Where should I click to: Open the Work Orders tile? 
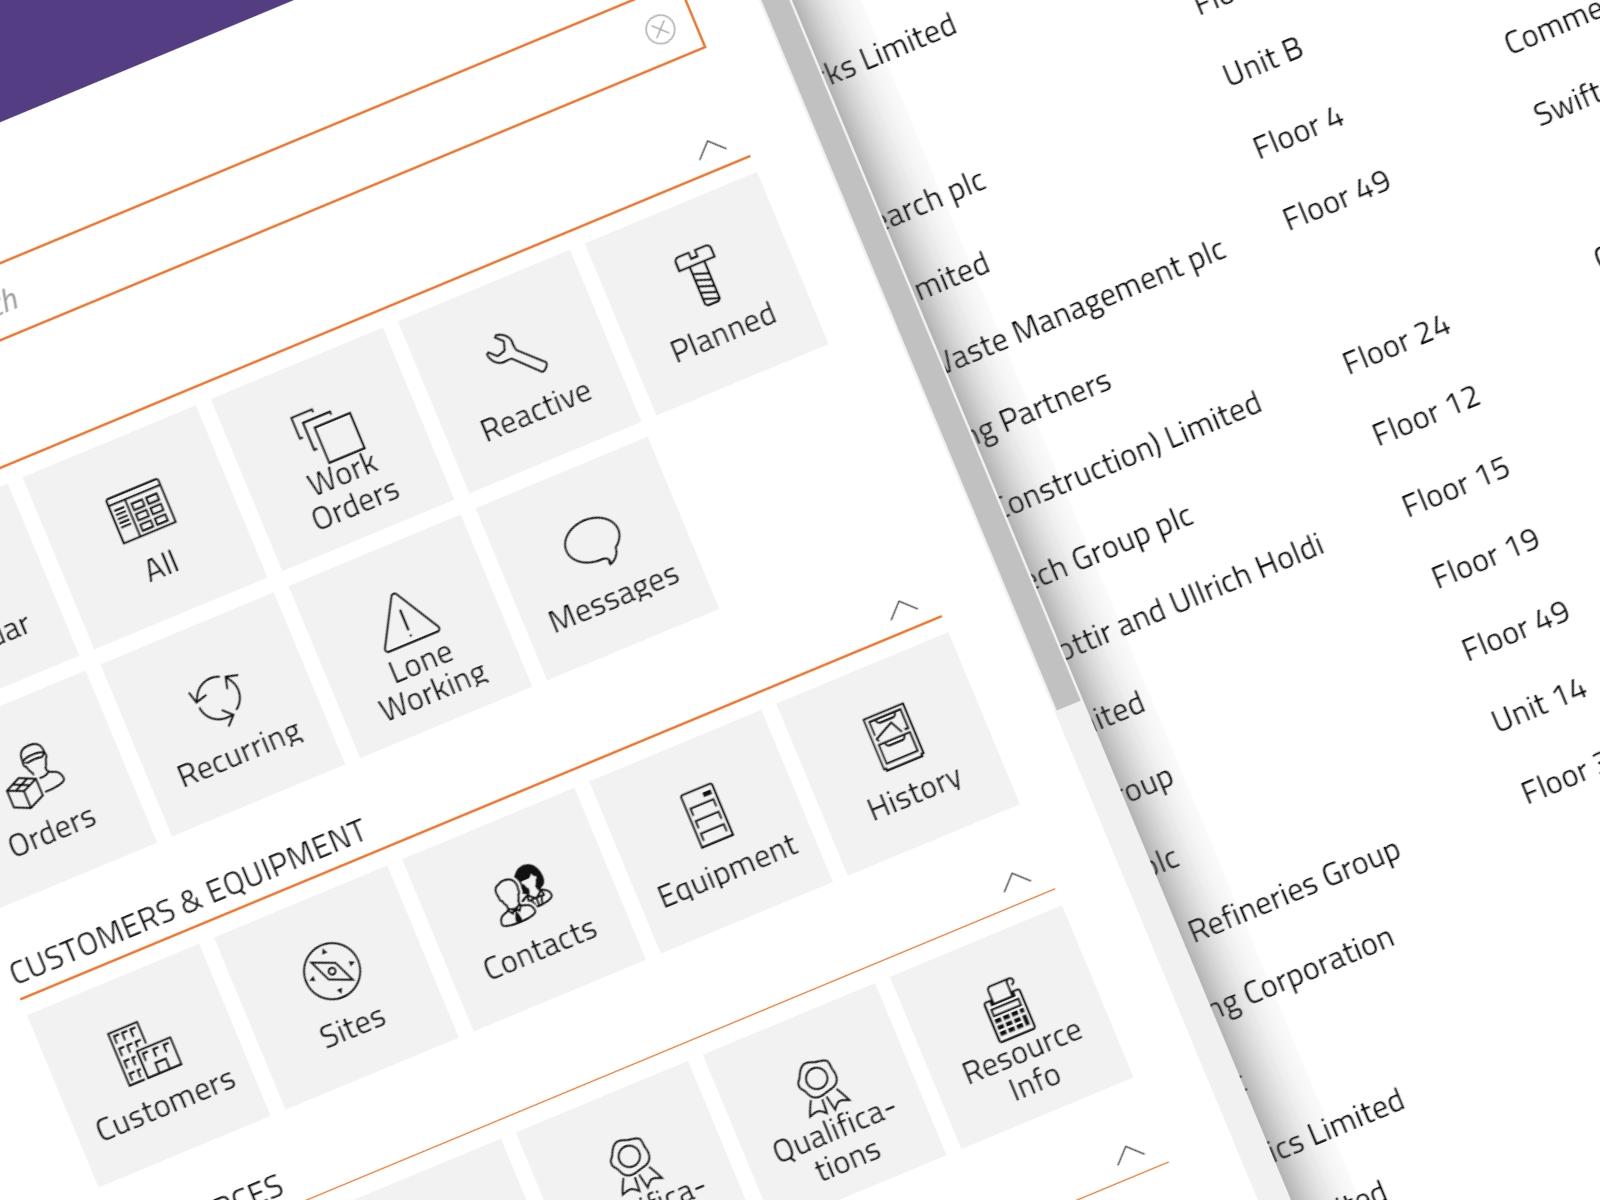click(x=333, y=450)
